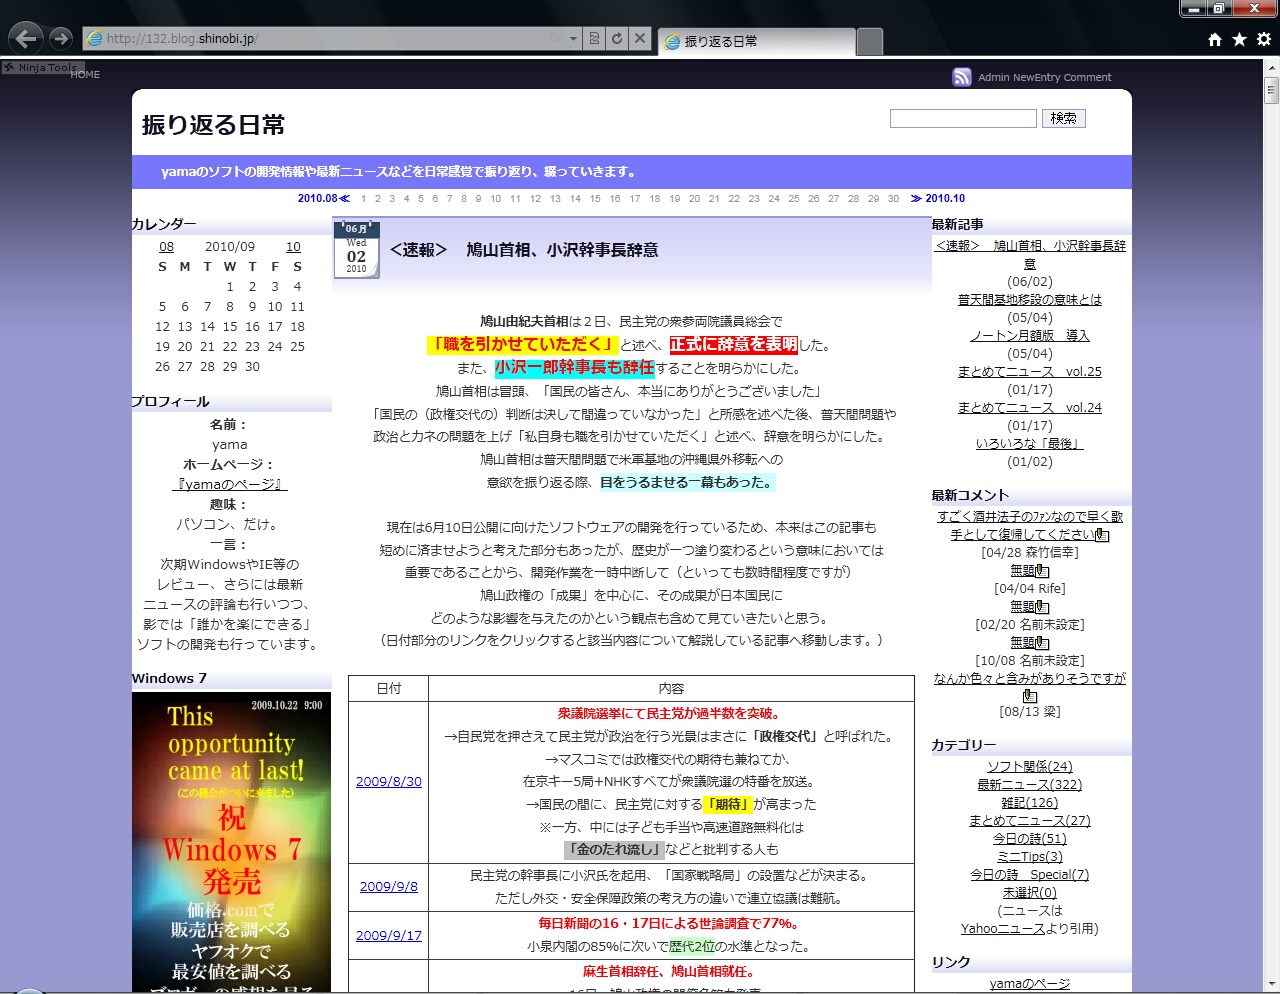Jump to next month via ≫2010.10
This screenshot has width=1280, height=994.
(x=938, y=198)
